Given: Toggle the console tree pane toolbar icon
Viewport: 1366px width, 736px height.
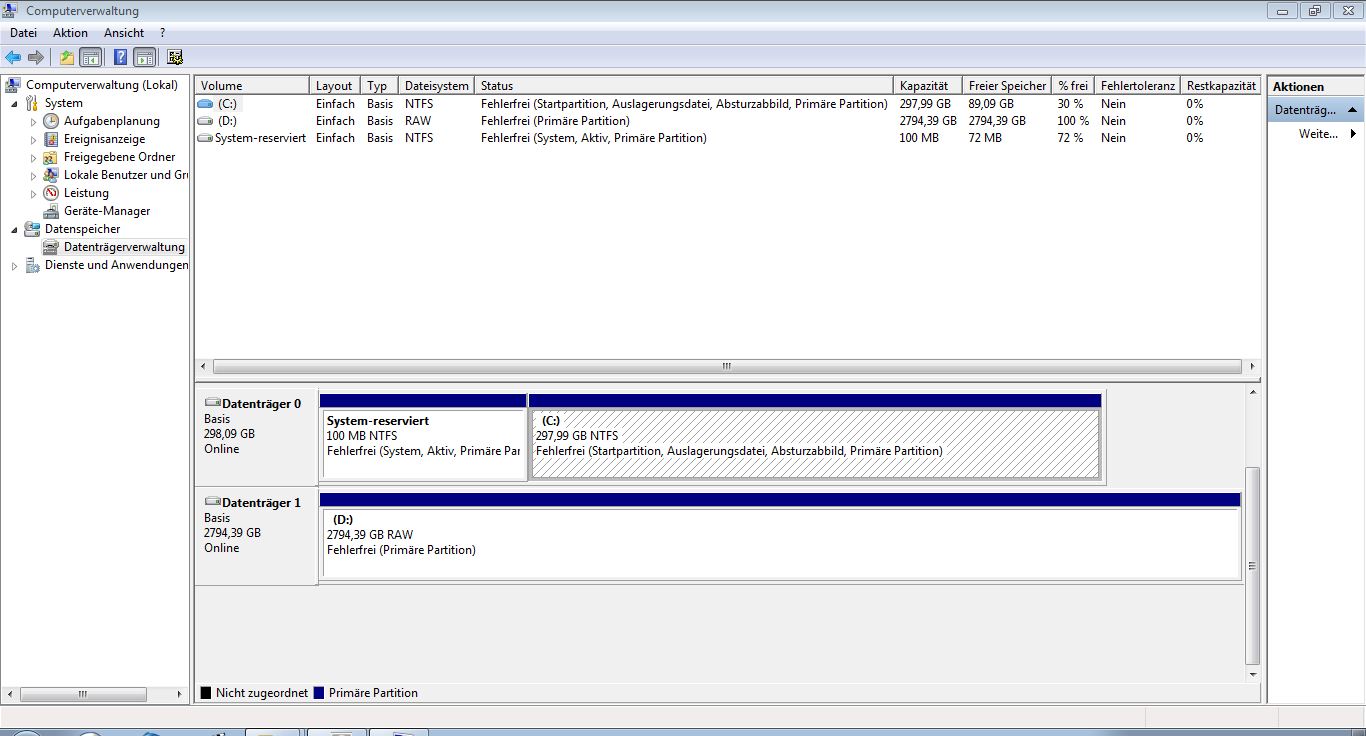Looking at the screenshot, I should (x=91, y=57).
